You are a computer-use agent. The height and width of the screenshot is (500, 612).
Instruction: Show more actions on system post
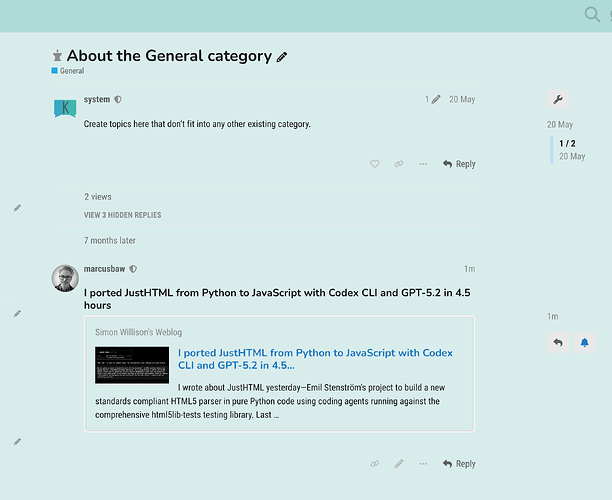(423, 164)
